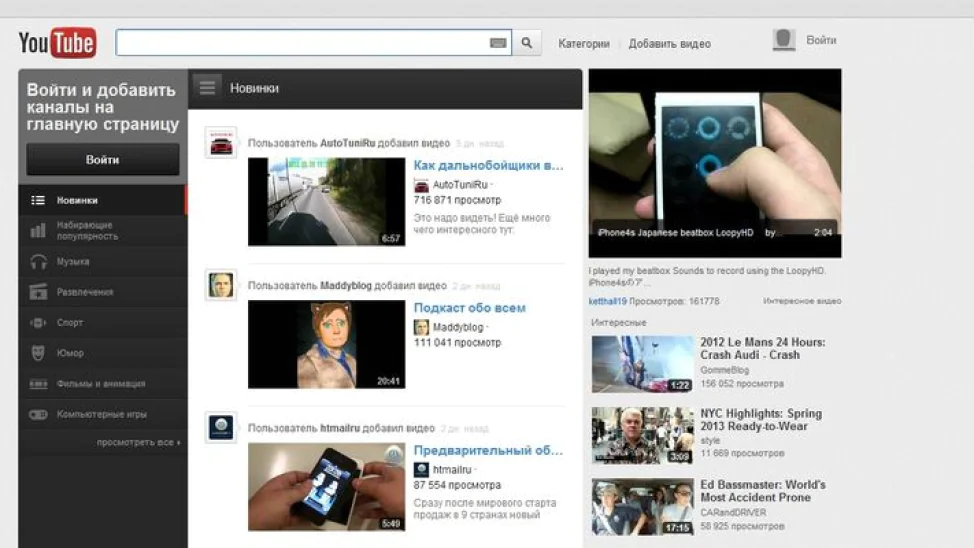Open Ed Bassmaster: World's Most Accident Prone
The height and width of the screenshot is (548, 974).
(763, 491)
